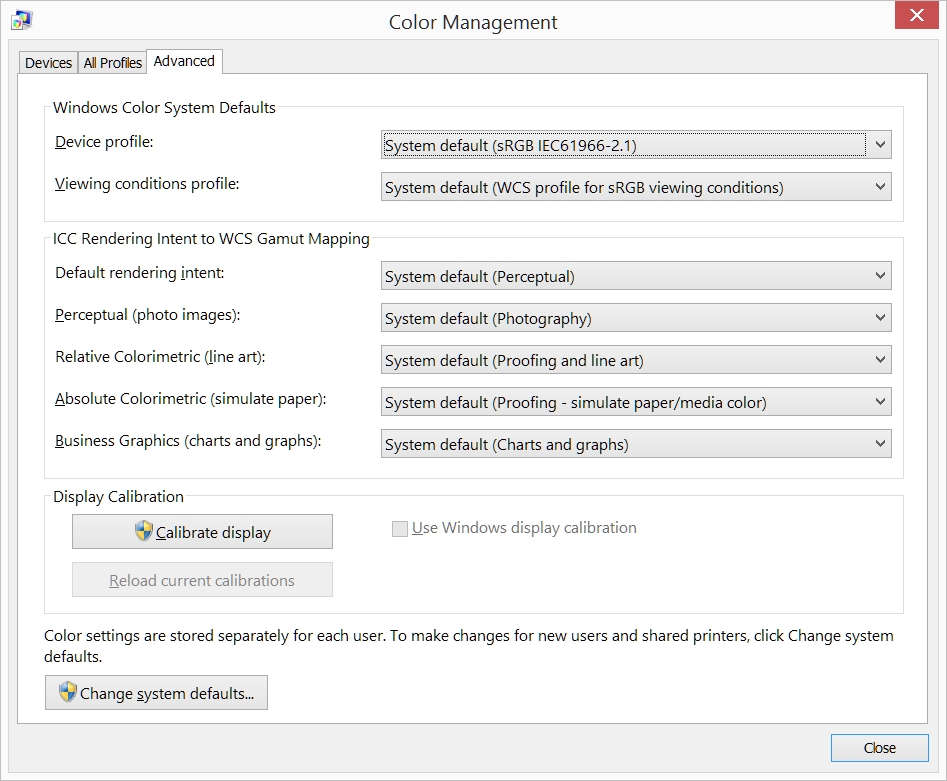Click the Color Management title bar icon

click(22, 20)
